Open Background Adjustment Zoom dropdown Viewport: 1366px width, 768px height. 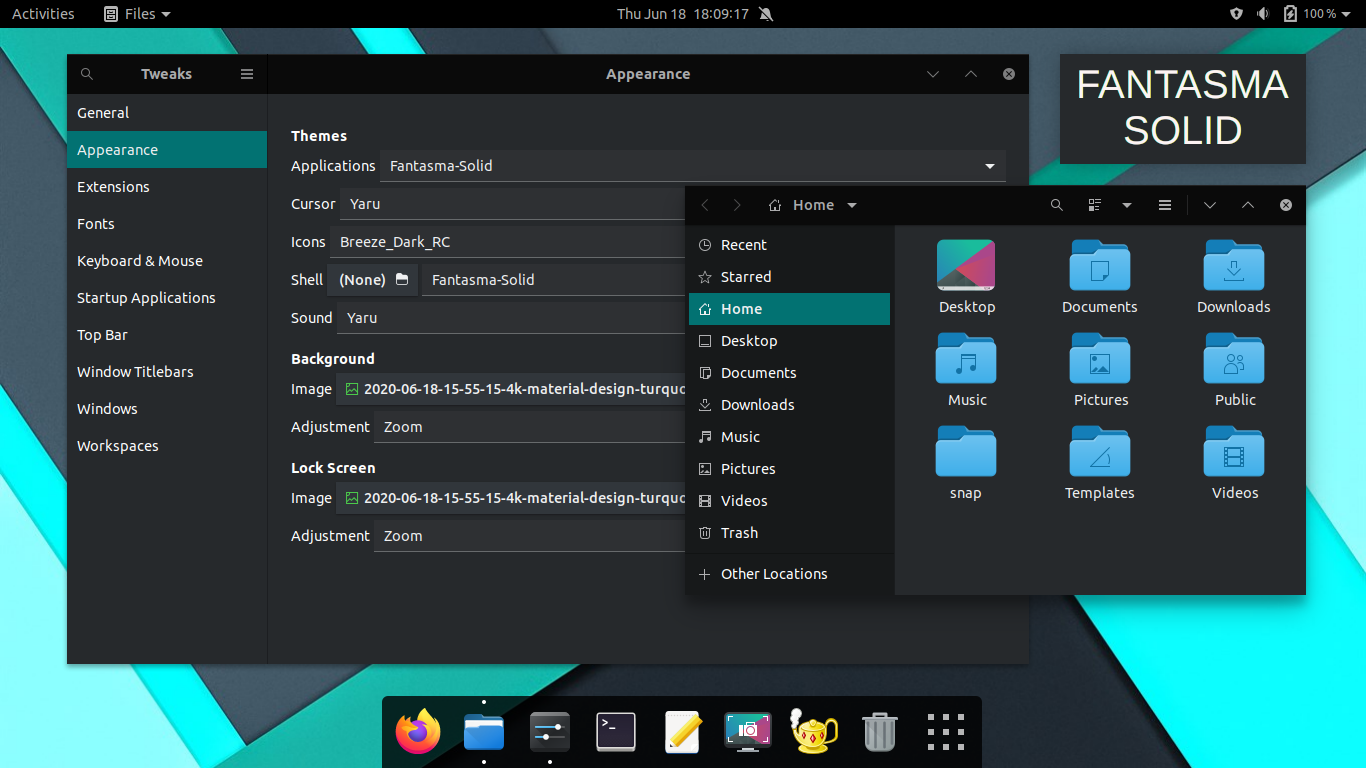click(529, 427)
